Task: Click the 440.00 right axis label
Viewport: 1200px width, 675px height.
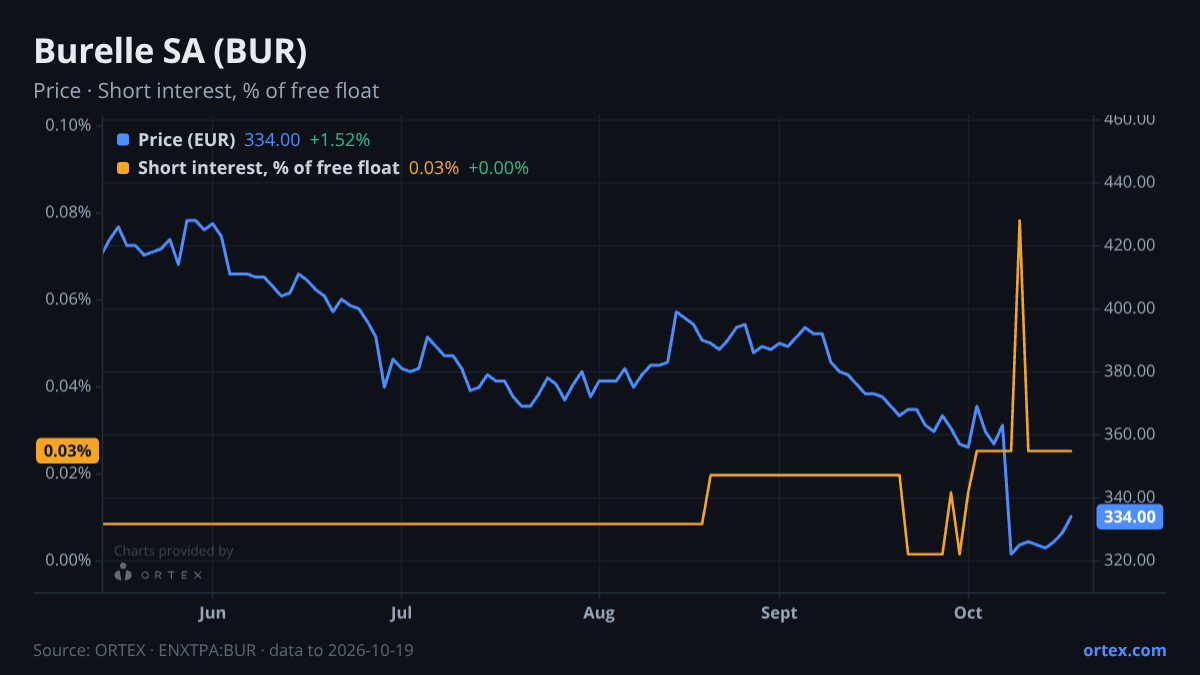Action: (x=1130, y=182)
